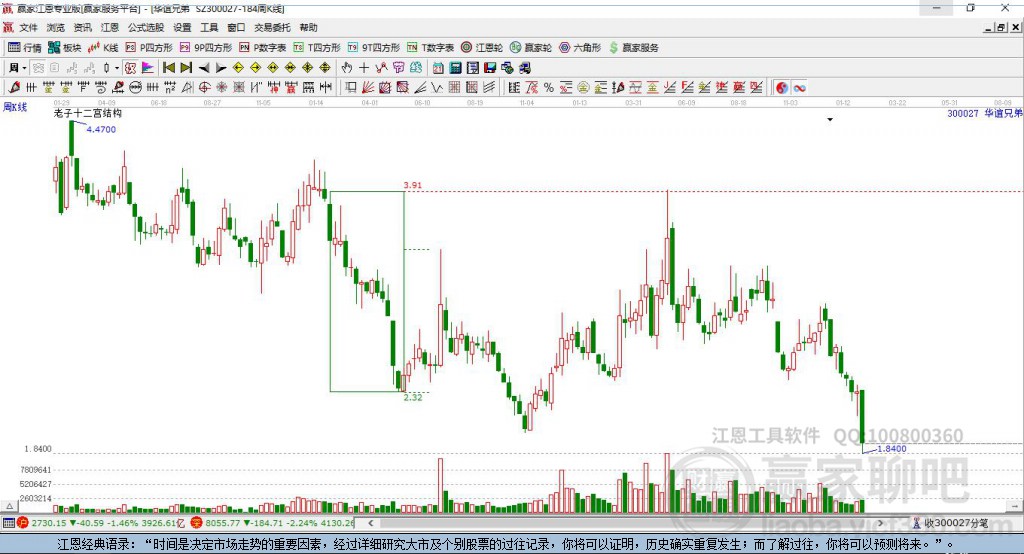Image resolution: width=1024 pixels, height=554 pixels.
Task: Step chart left with black arrow
Action: (x=204, y=68)
